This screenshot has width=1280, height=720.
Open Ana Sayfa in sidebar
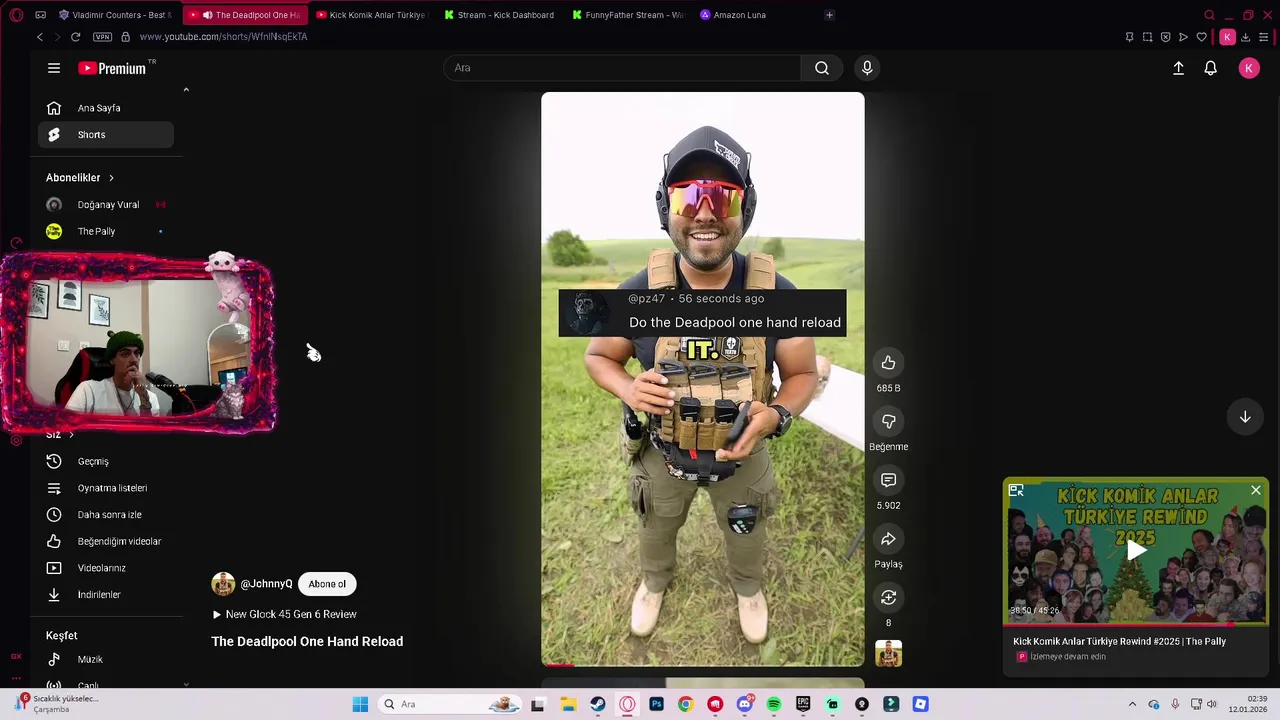point(106,108)
